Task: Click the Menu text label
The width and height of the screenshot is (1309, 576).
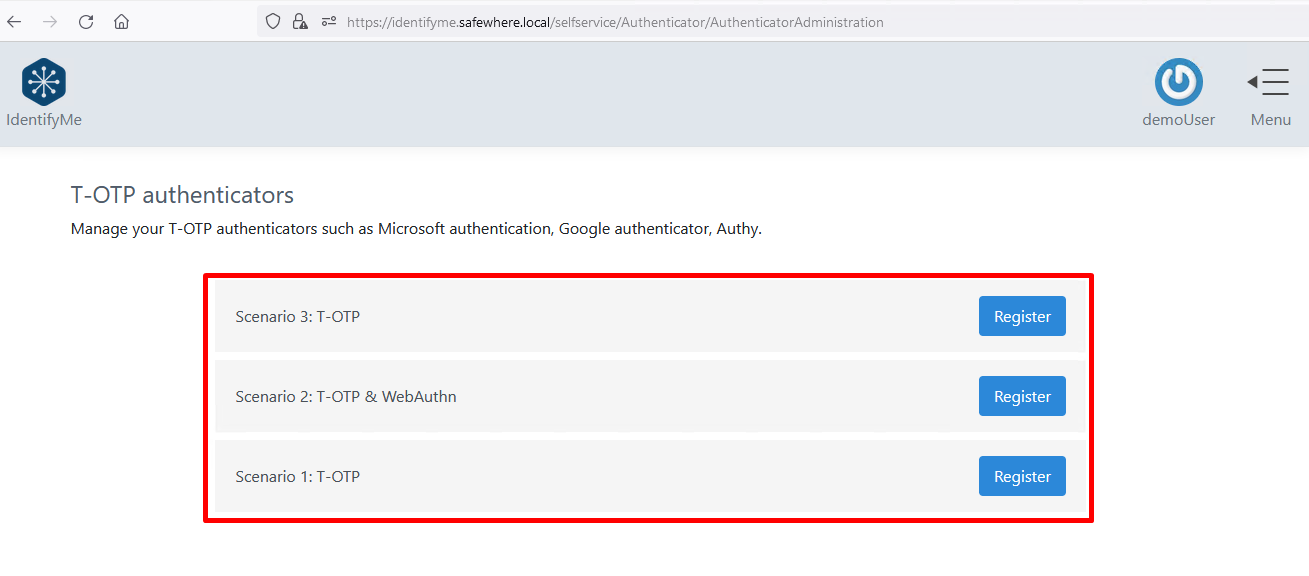Action: (x=1270, y=120)
